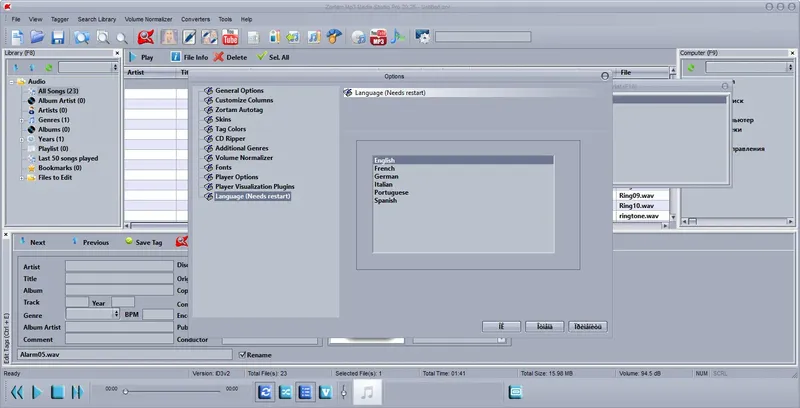The width and height of the screenshot is (800, 408).
Task: Move the playback seek slider handle
Action: pyautogui.click(x=126, y=392)
